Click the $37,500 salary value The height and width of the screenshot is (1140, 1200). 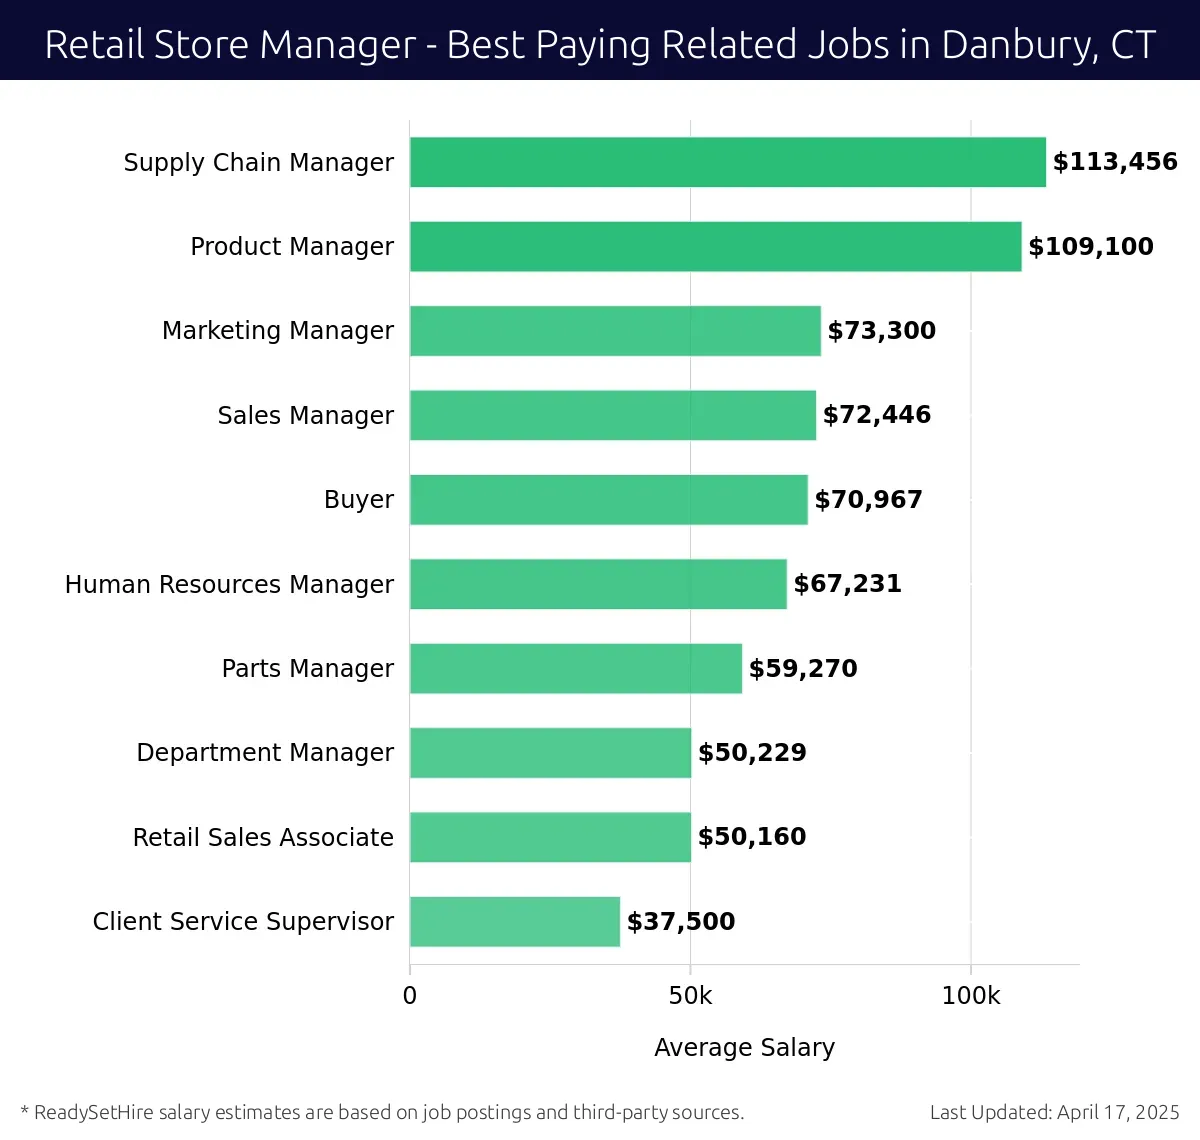click(681, 921)
